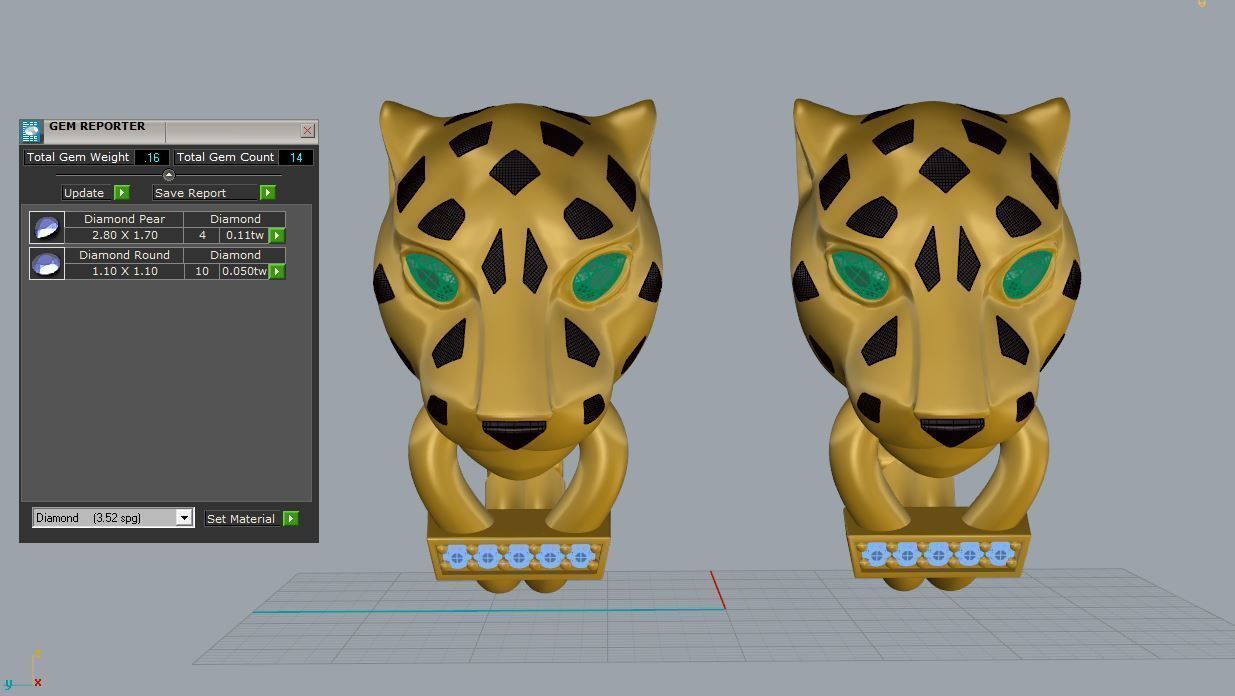Click the 'Diamond Round' name cell
Screen dimensions: 1235x696
[x=124, y=255]
